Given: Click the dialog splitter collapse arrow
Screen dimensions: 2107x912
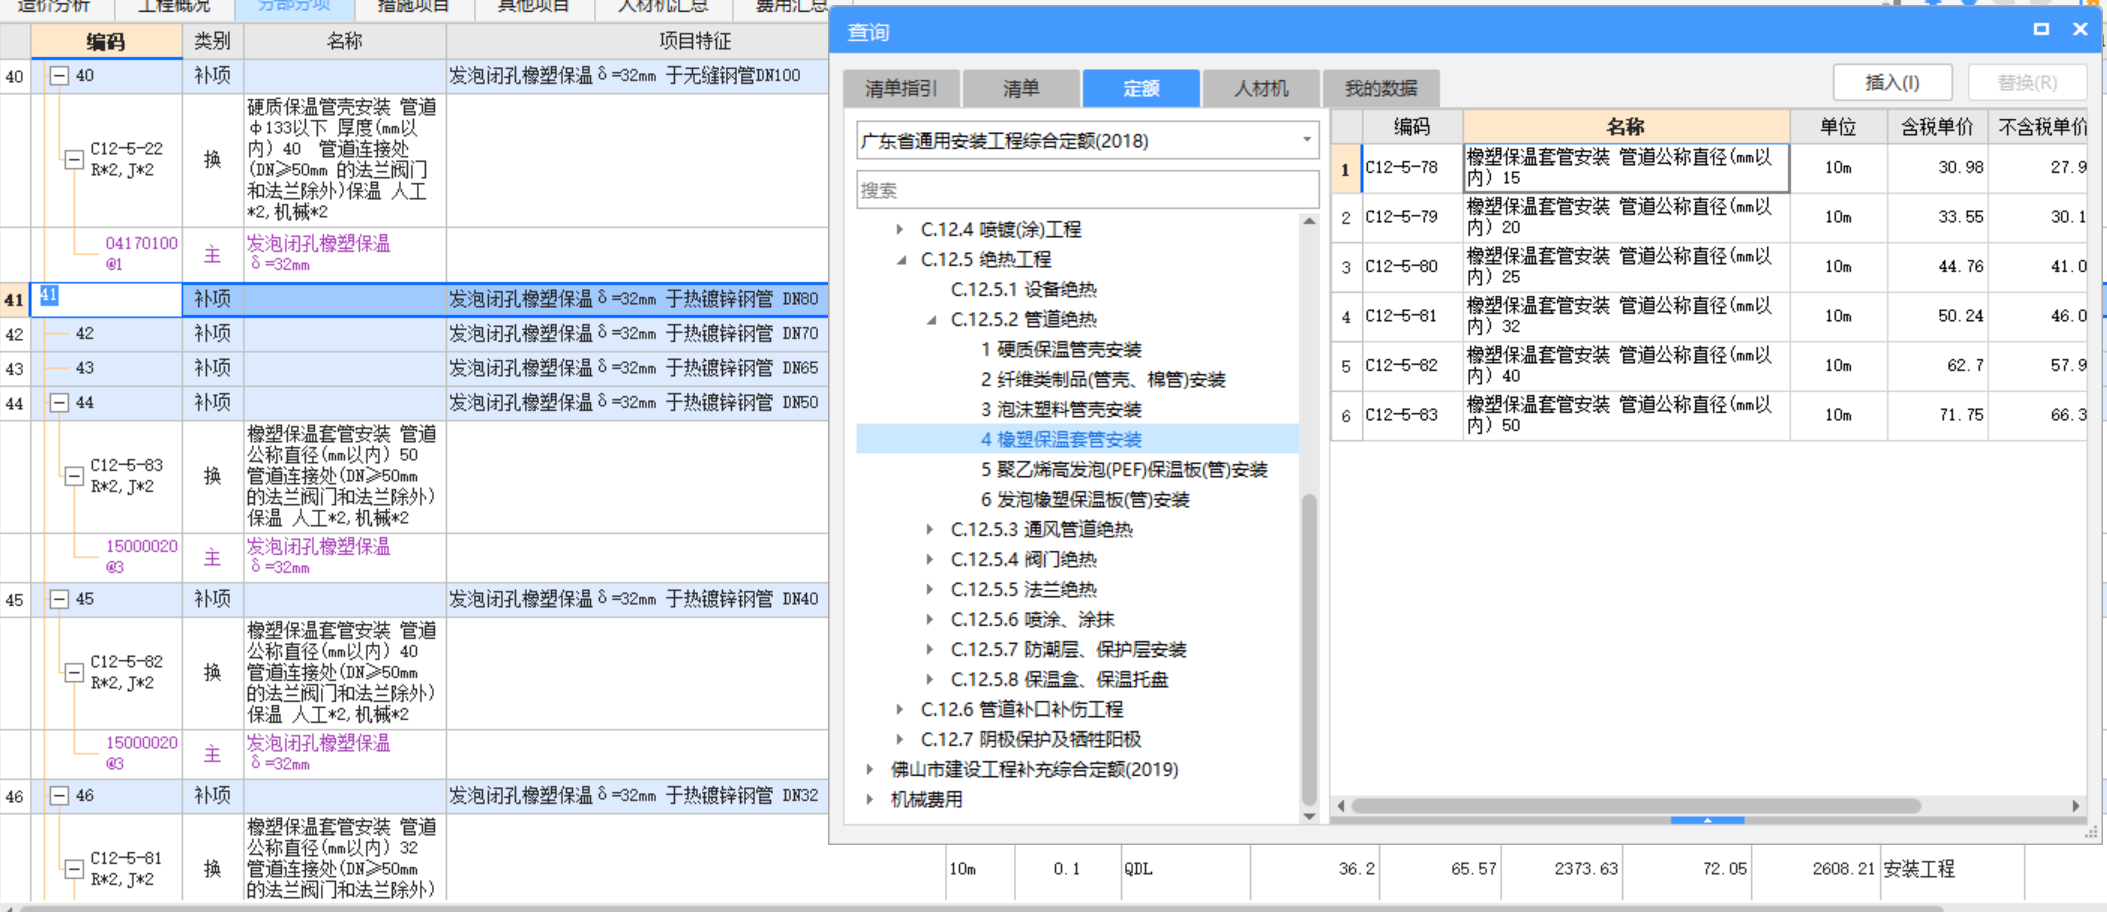Looking at the screenshot, I should (1707, 820).
